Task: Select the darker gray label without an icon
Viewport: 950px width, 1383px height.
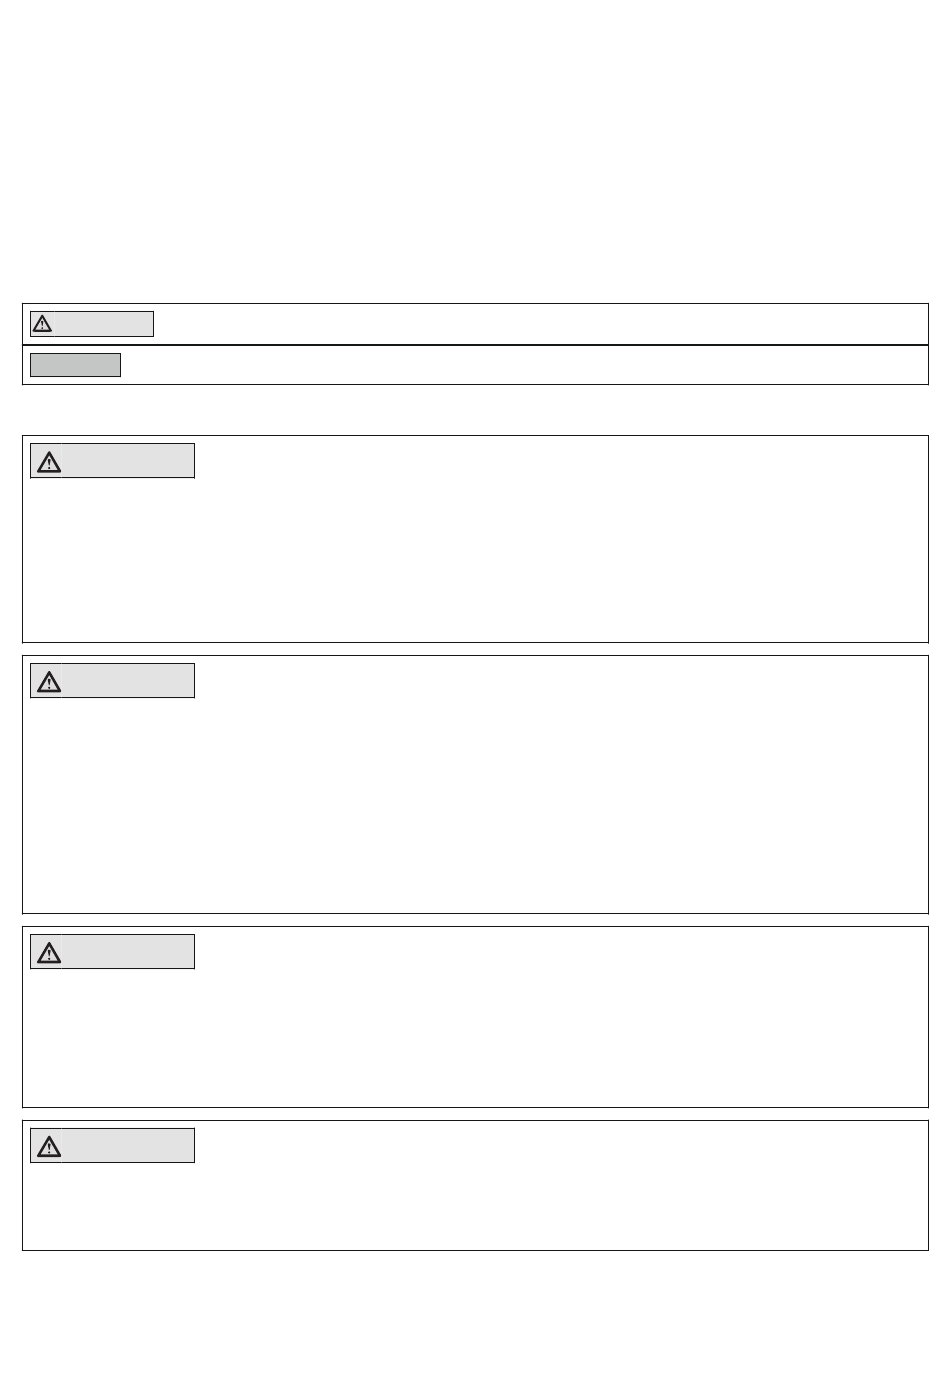Action: pos(75,365)
